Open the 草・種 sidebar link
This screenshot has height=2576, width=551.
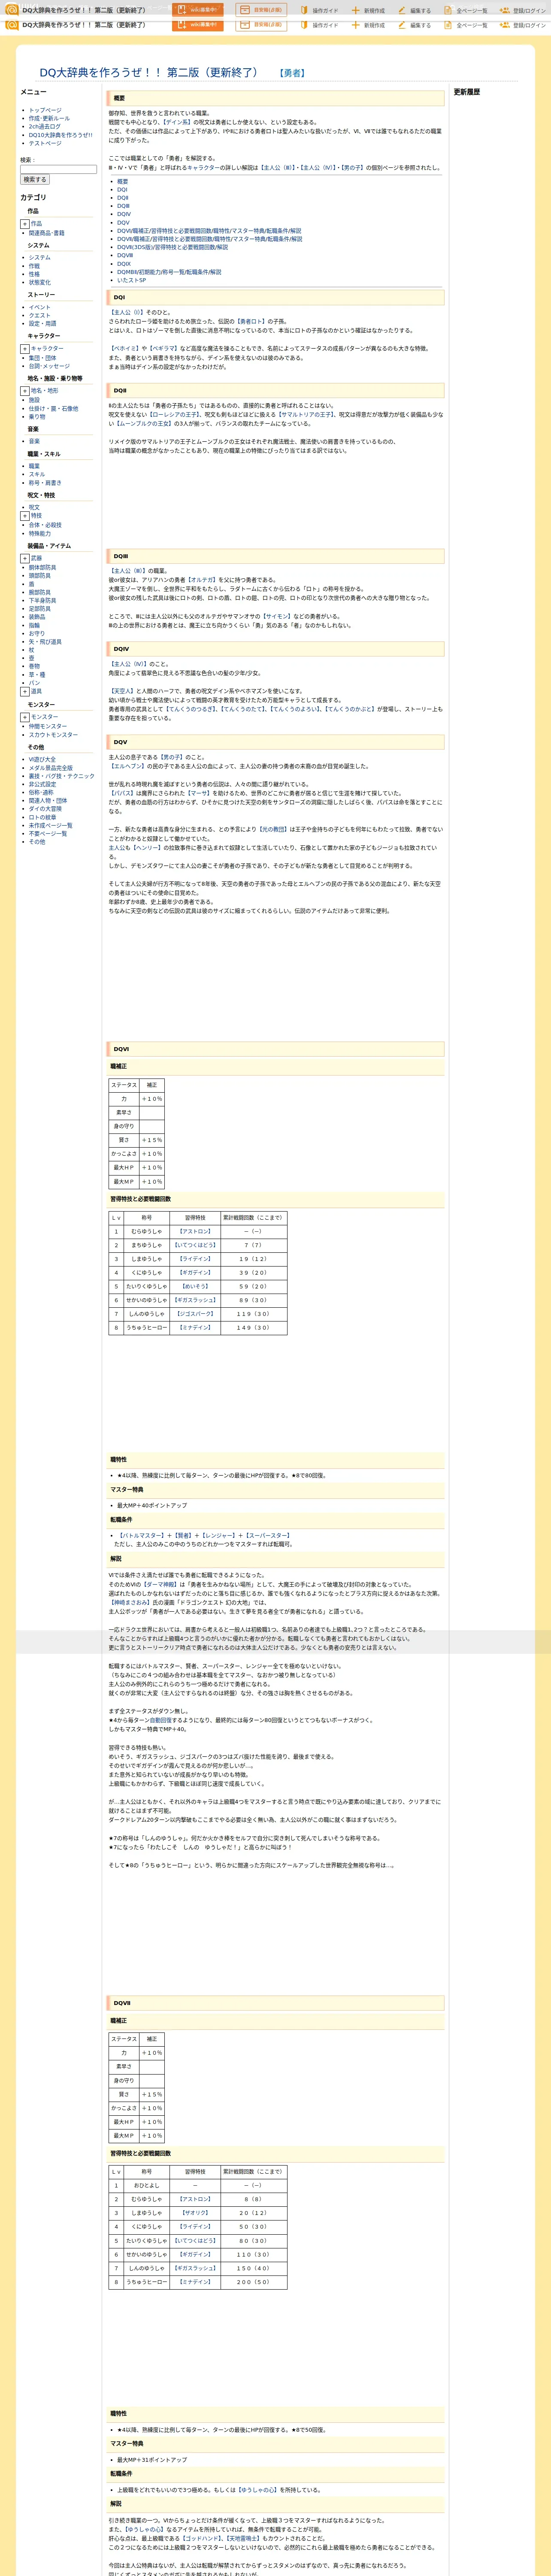coord(37,674)
